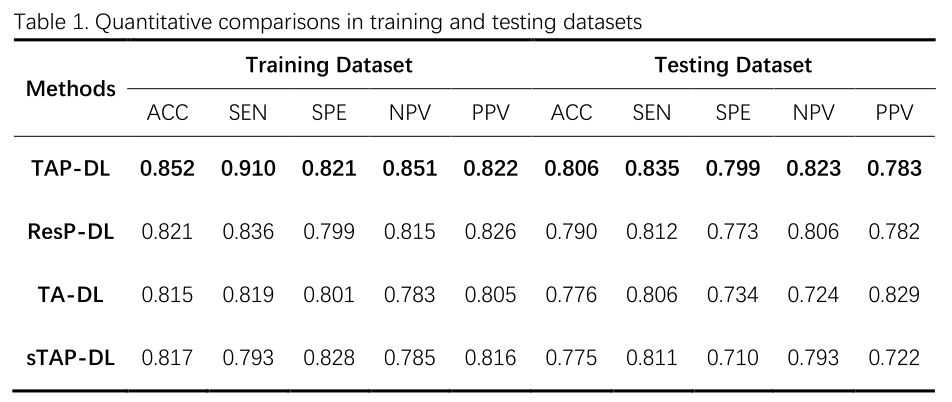This screenshot has width=952, height=402.
Task: Select the sTAP-DL testing PPV value 0.722
Action: (895, 357)
